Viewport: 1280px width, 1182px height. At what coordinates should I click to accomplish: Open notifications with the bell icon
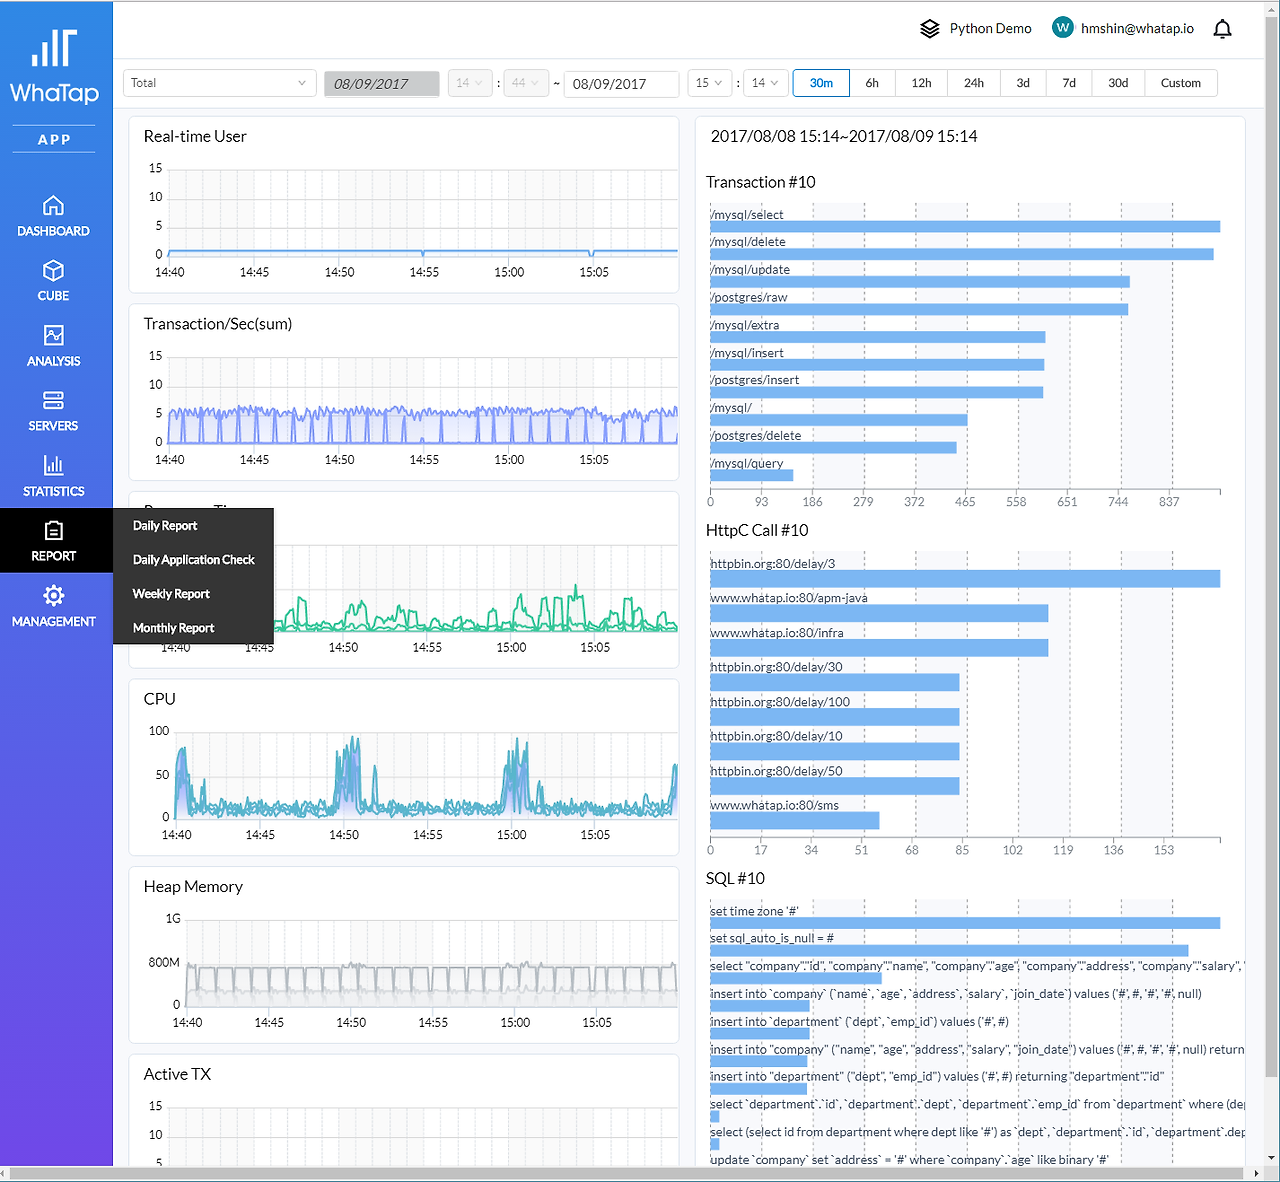(x=1222, y=29)
